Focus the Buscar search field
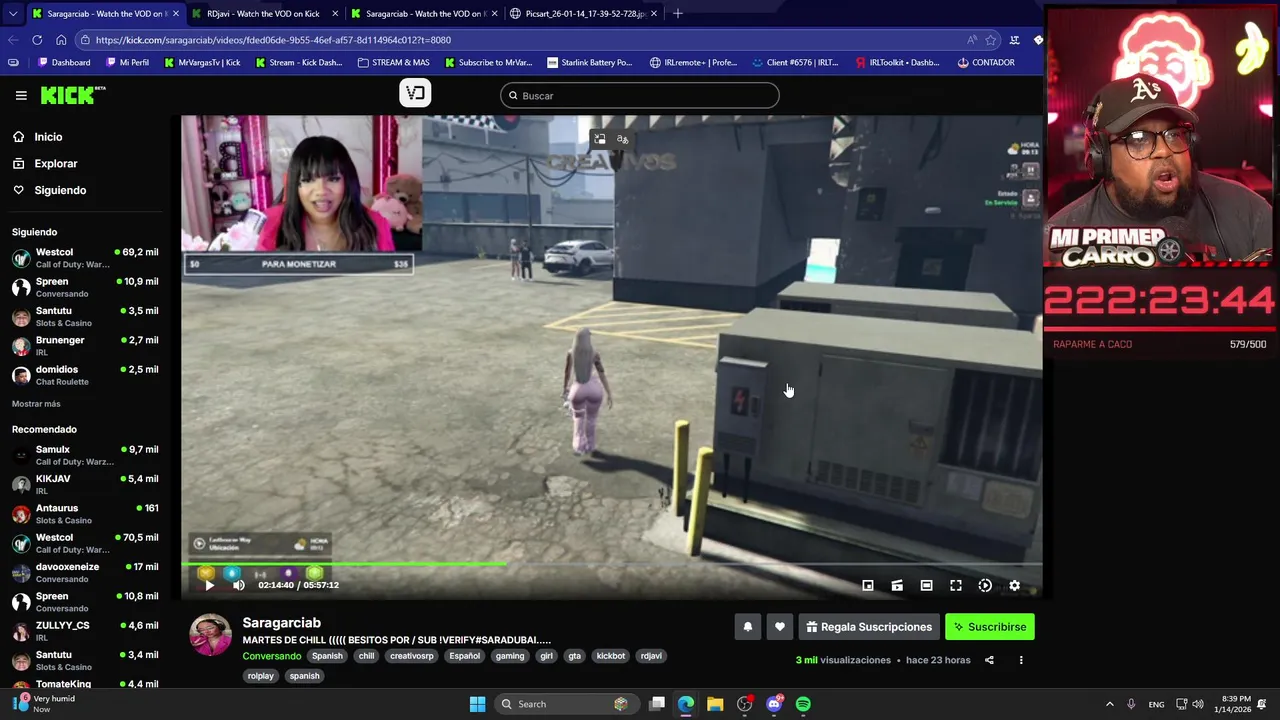This screenshot has width=1280, height=720. coord(640,96)
